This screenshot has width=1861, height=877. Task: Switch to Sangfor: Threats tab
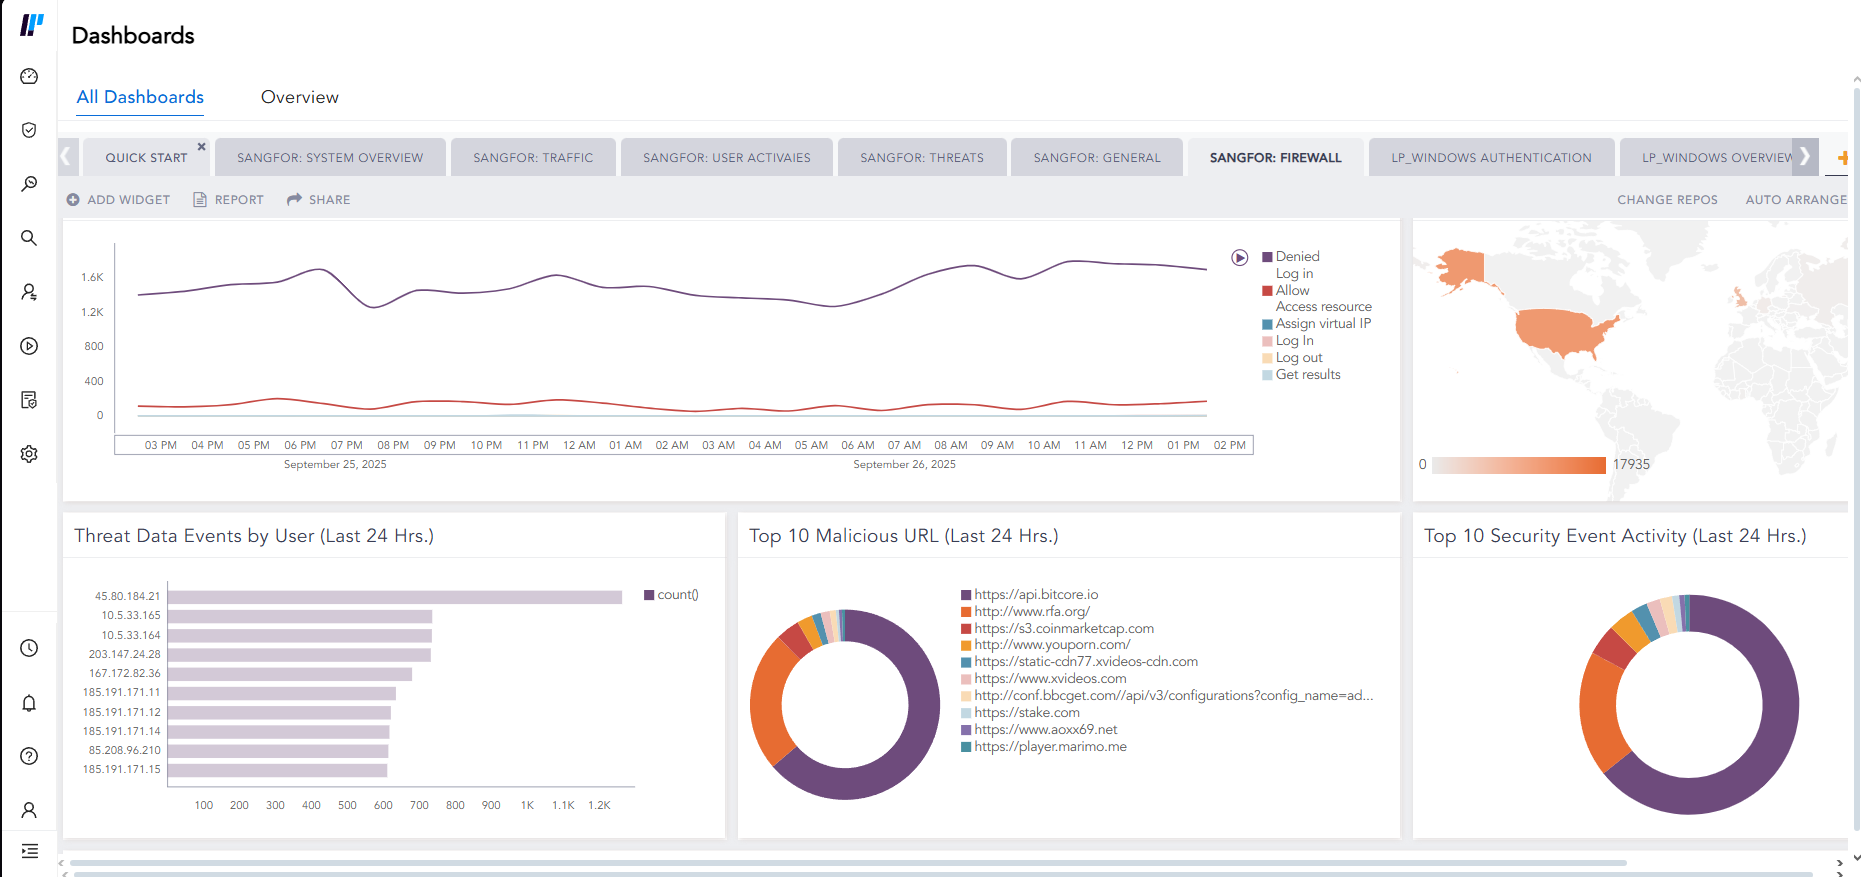tap(921, 158)
